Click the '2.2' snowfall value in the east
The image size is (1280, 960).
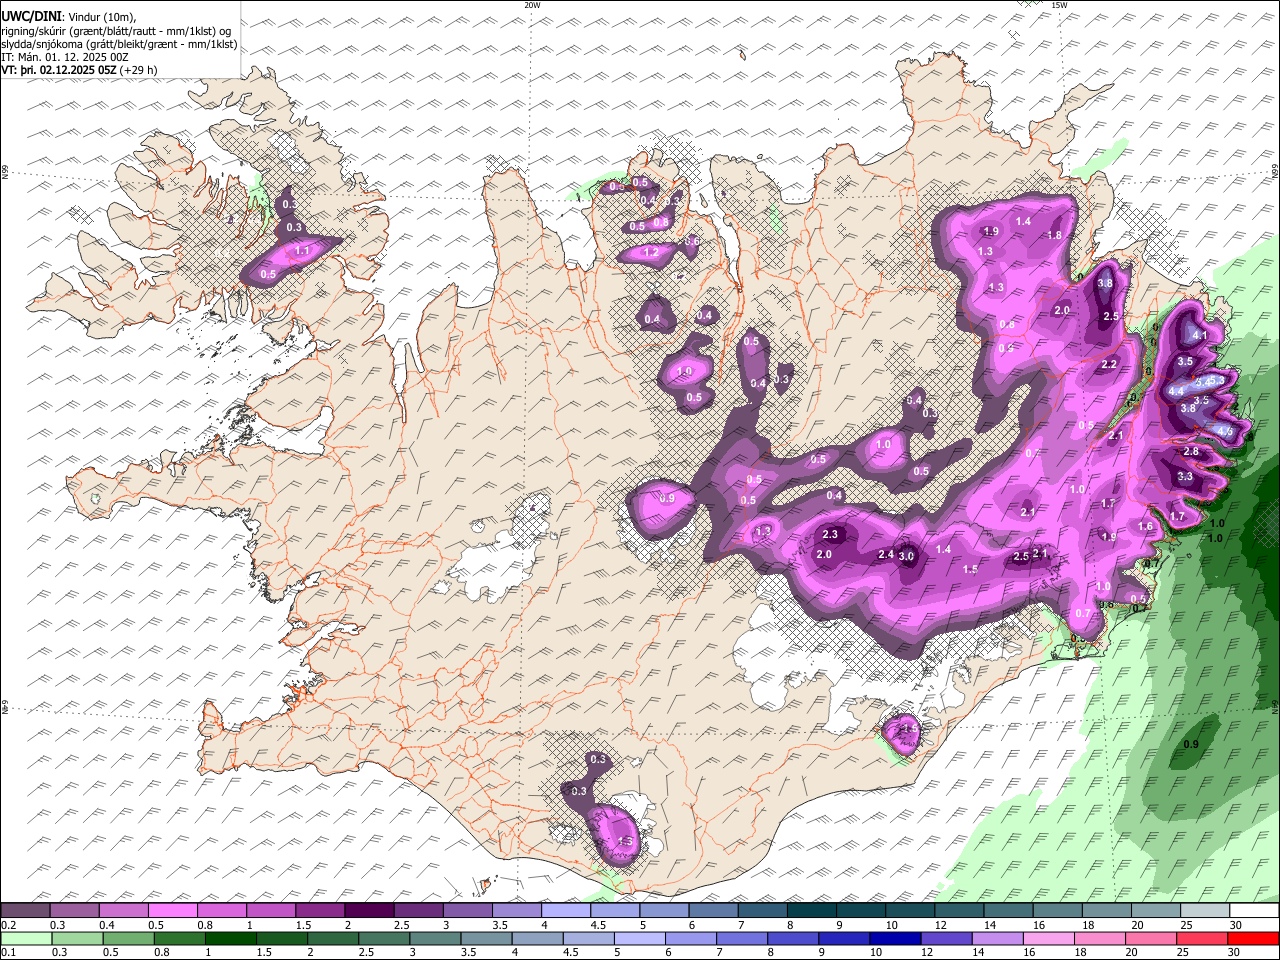[1109, 365]
